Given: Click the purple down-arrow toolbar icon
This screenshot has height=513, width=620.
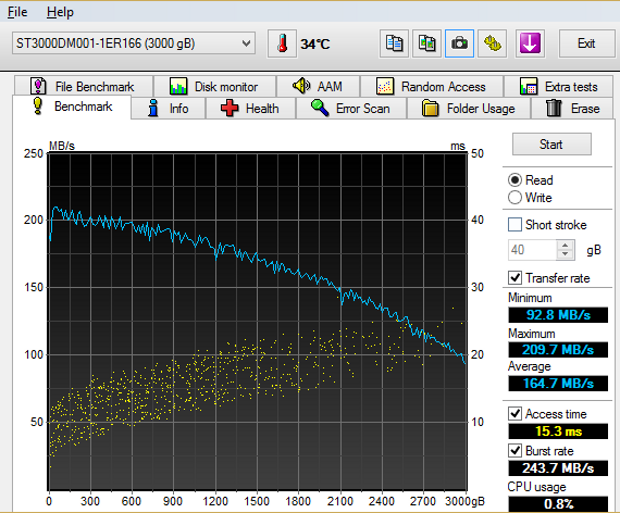Looking at the screenshot, I should tap(529, 43).
